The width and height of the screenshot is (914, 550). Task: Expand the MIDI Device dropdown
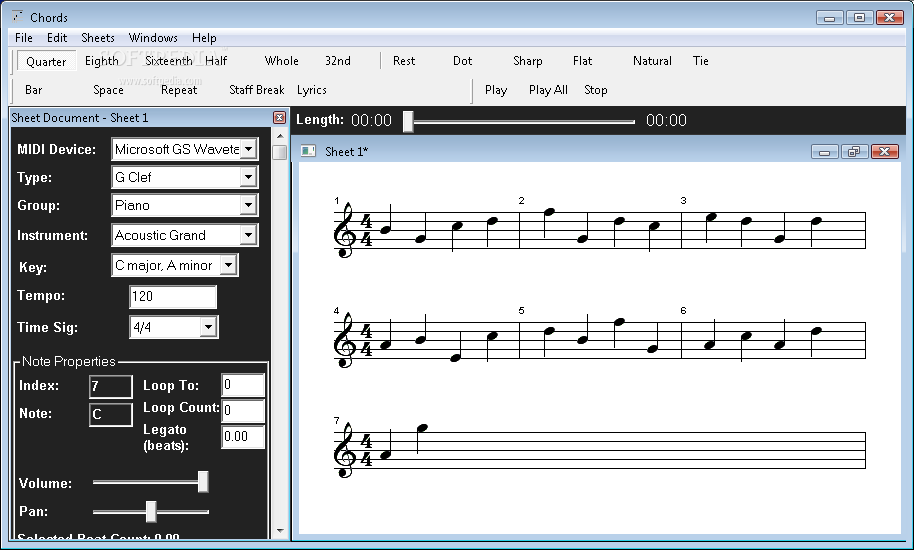248,149
